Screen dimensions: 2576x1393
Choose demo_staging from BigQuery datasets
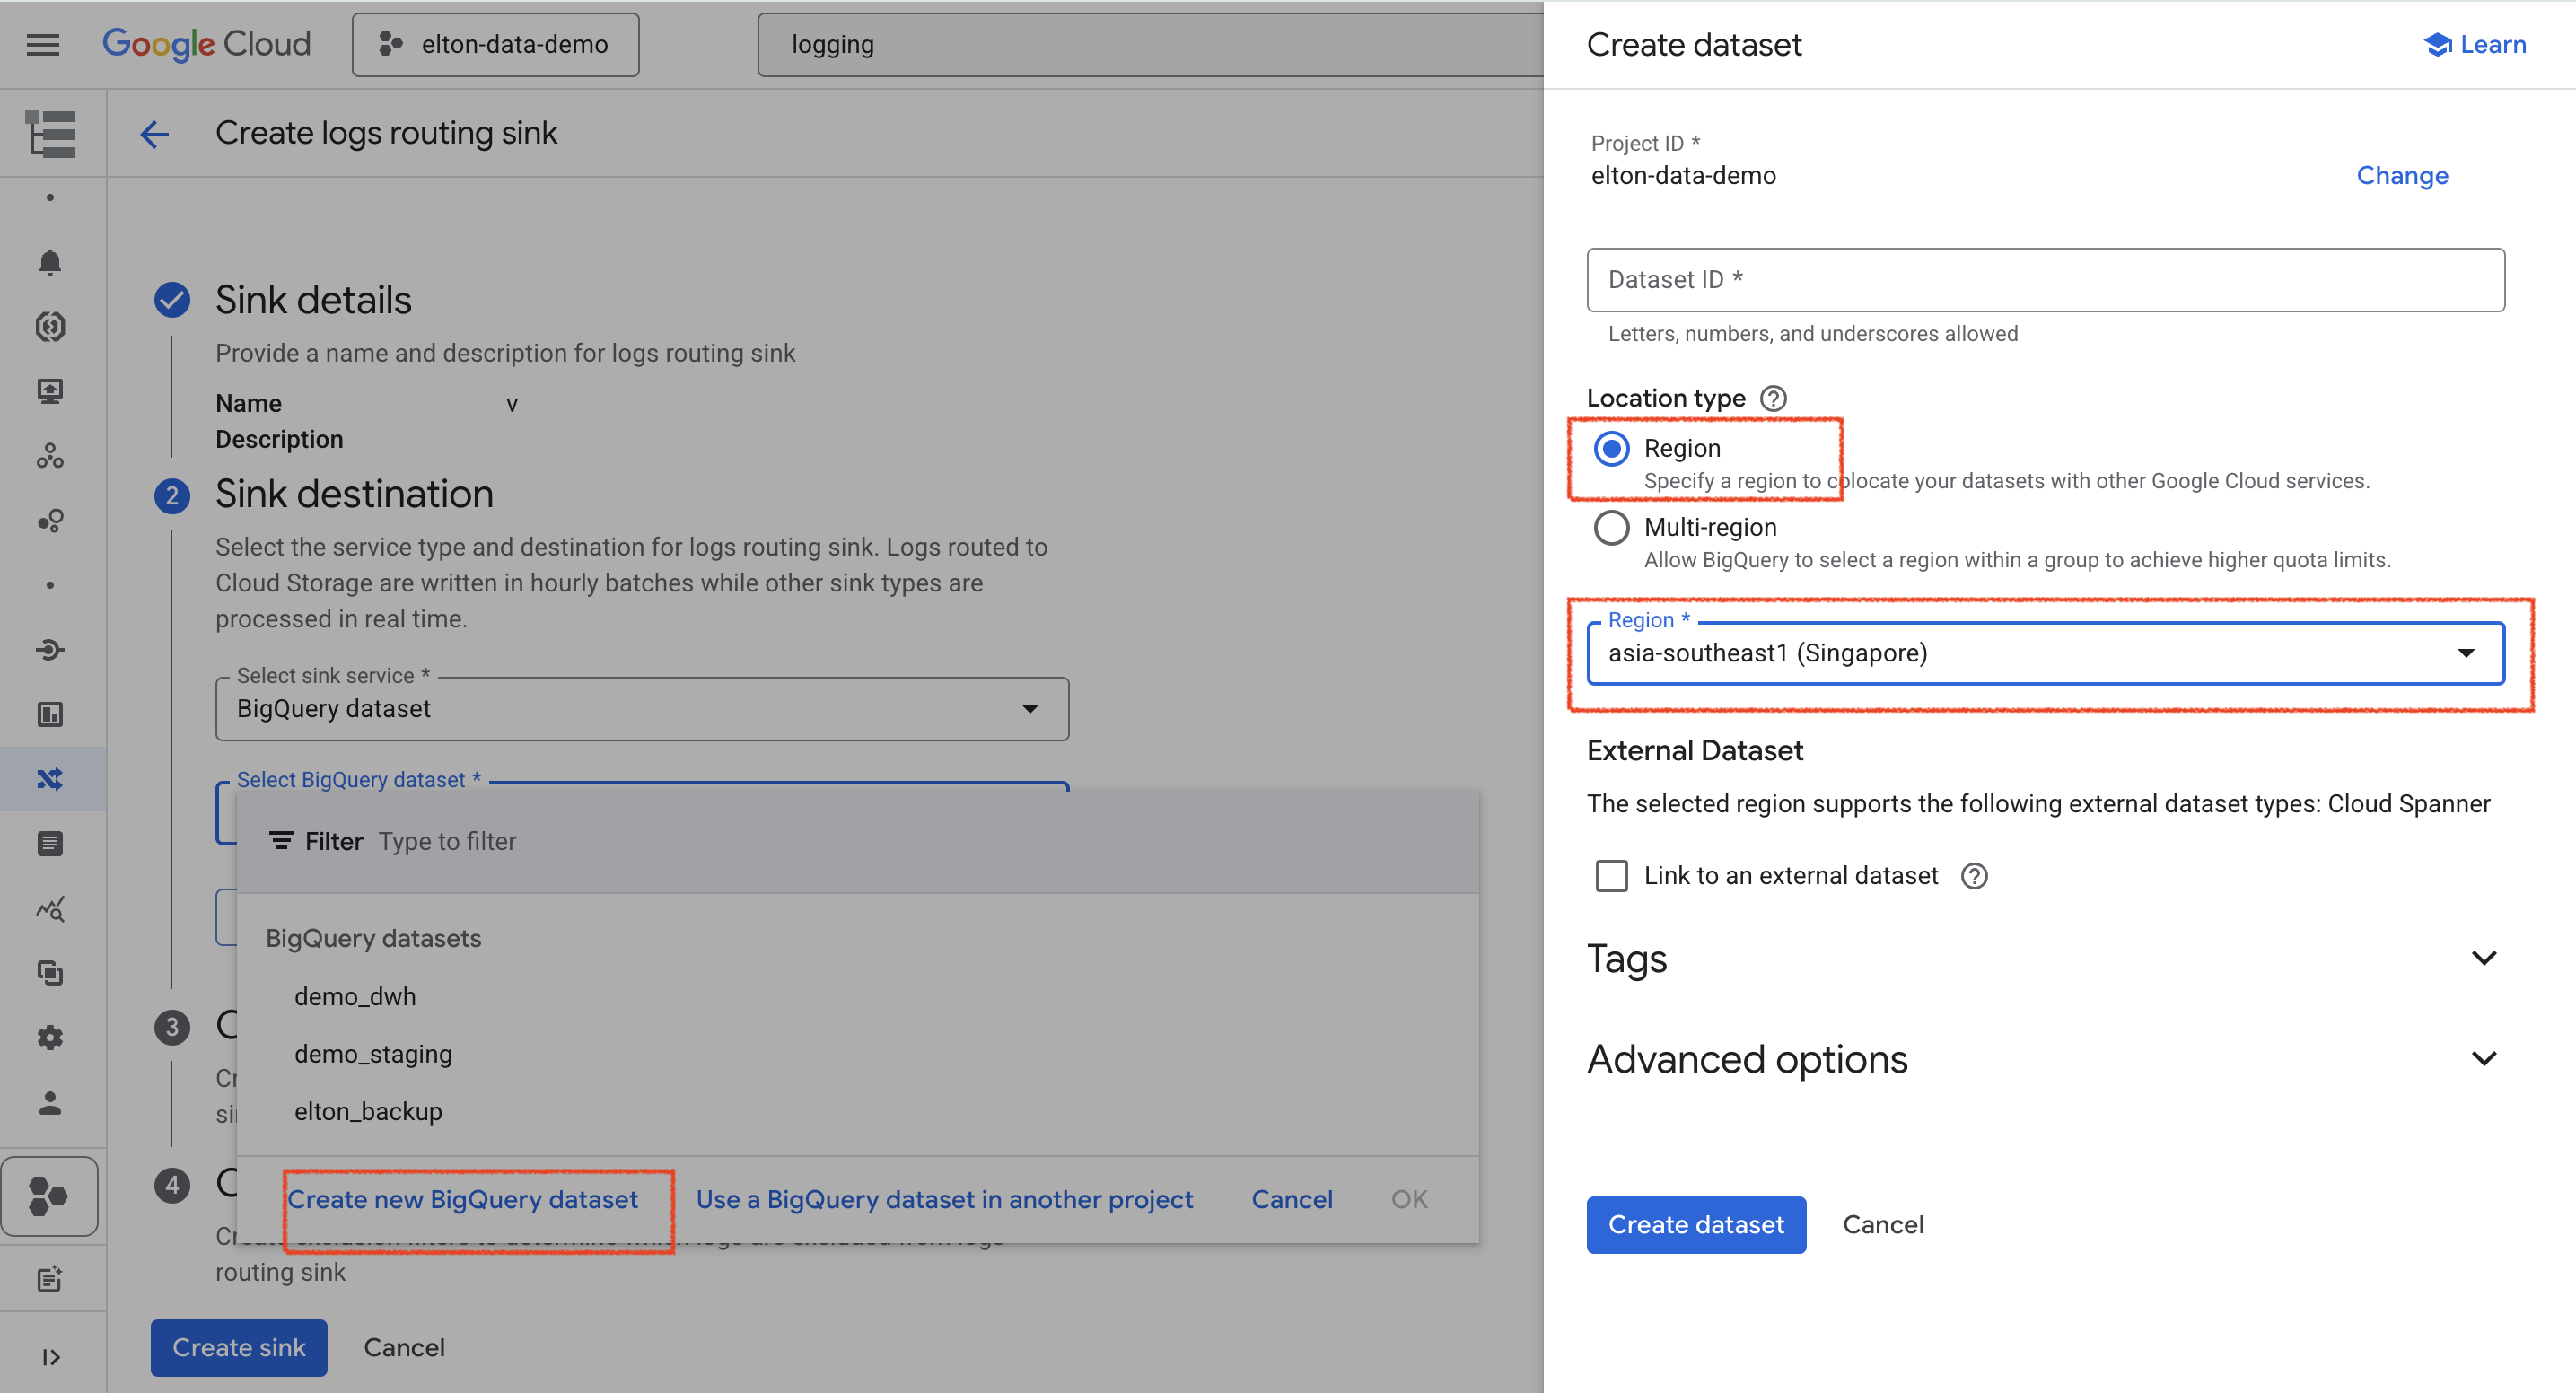pos(373,1054)
